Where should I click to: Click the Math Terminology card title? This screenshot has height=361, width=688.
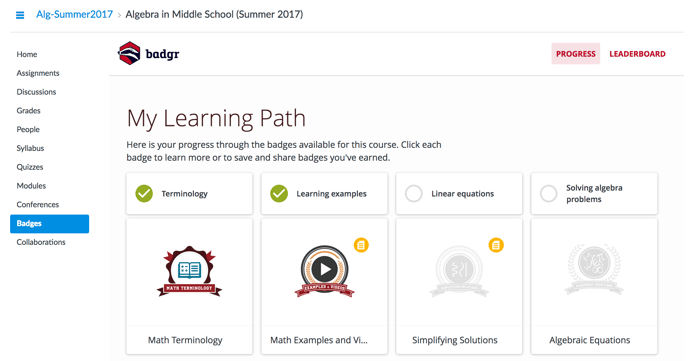pos(185,340)
